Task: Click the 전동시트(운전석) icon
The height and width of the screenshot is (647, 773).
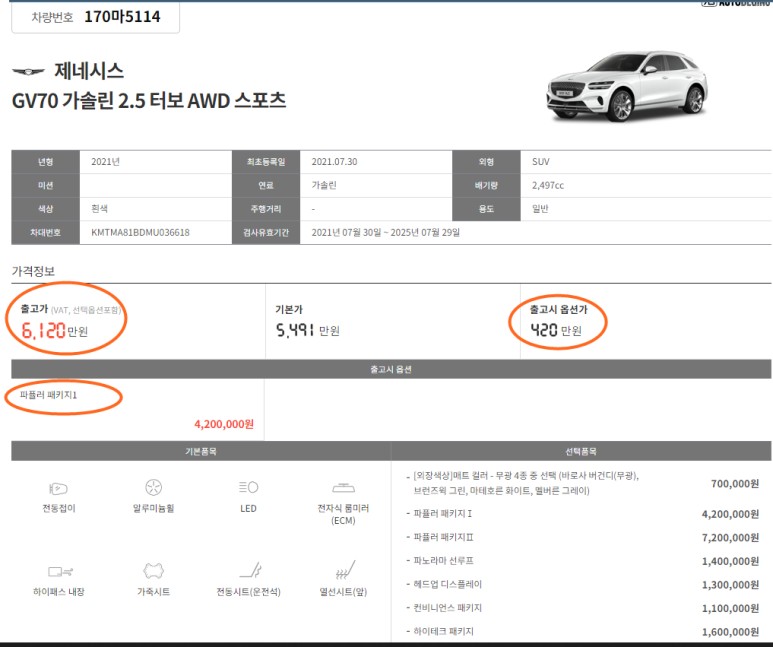Action: (x=250, y=571)
